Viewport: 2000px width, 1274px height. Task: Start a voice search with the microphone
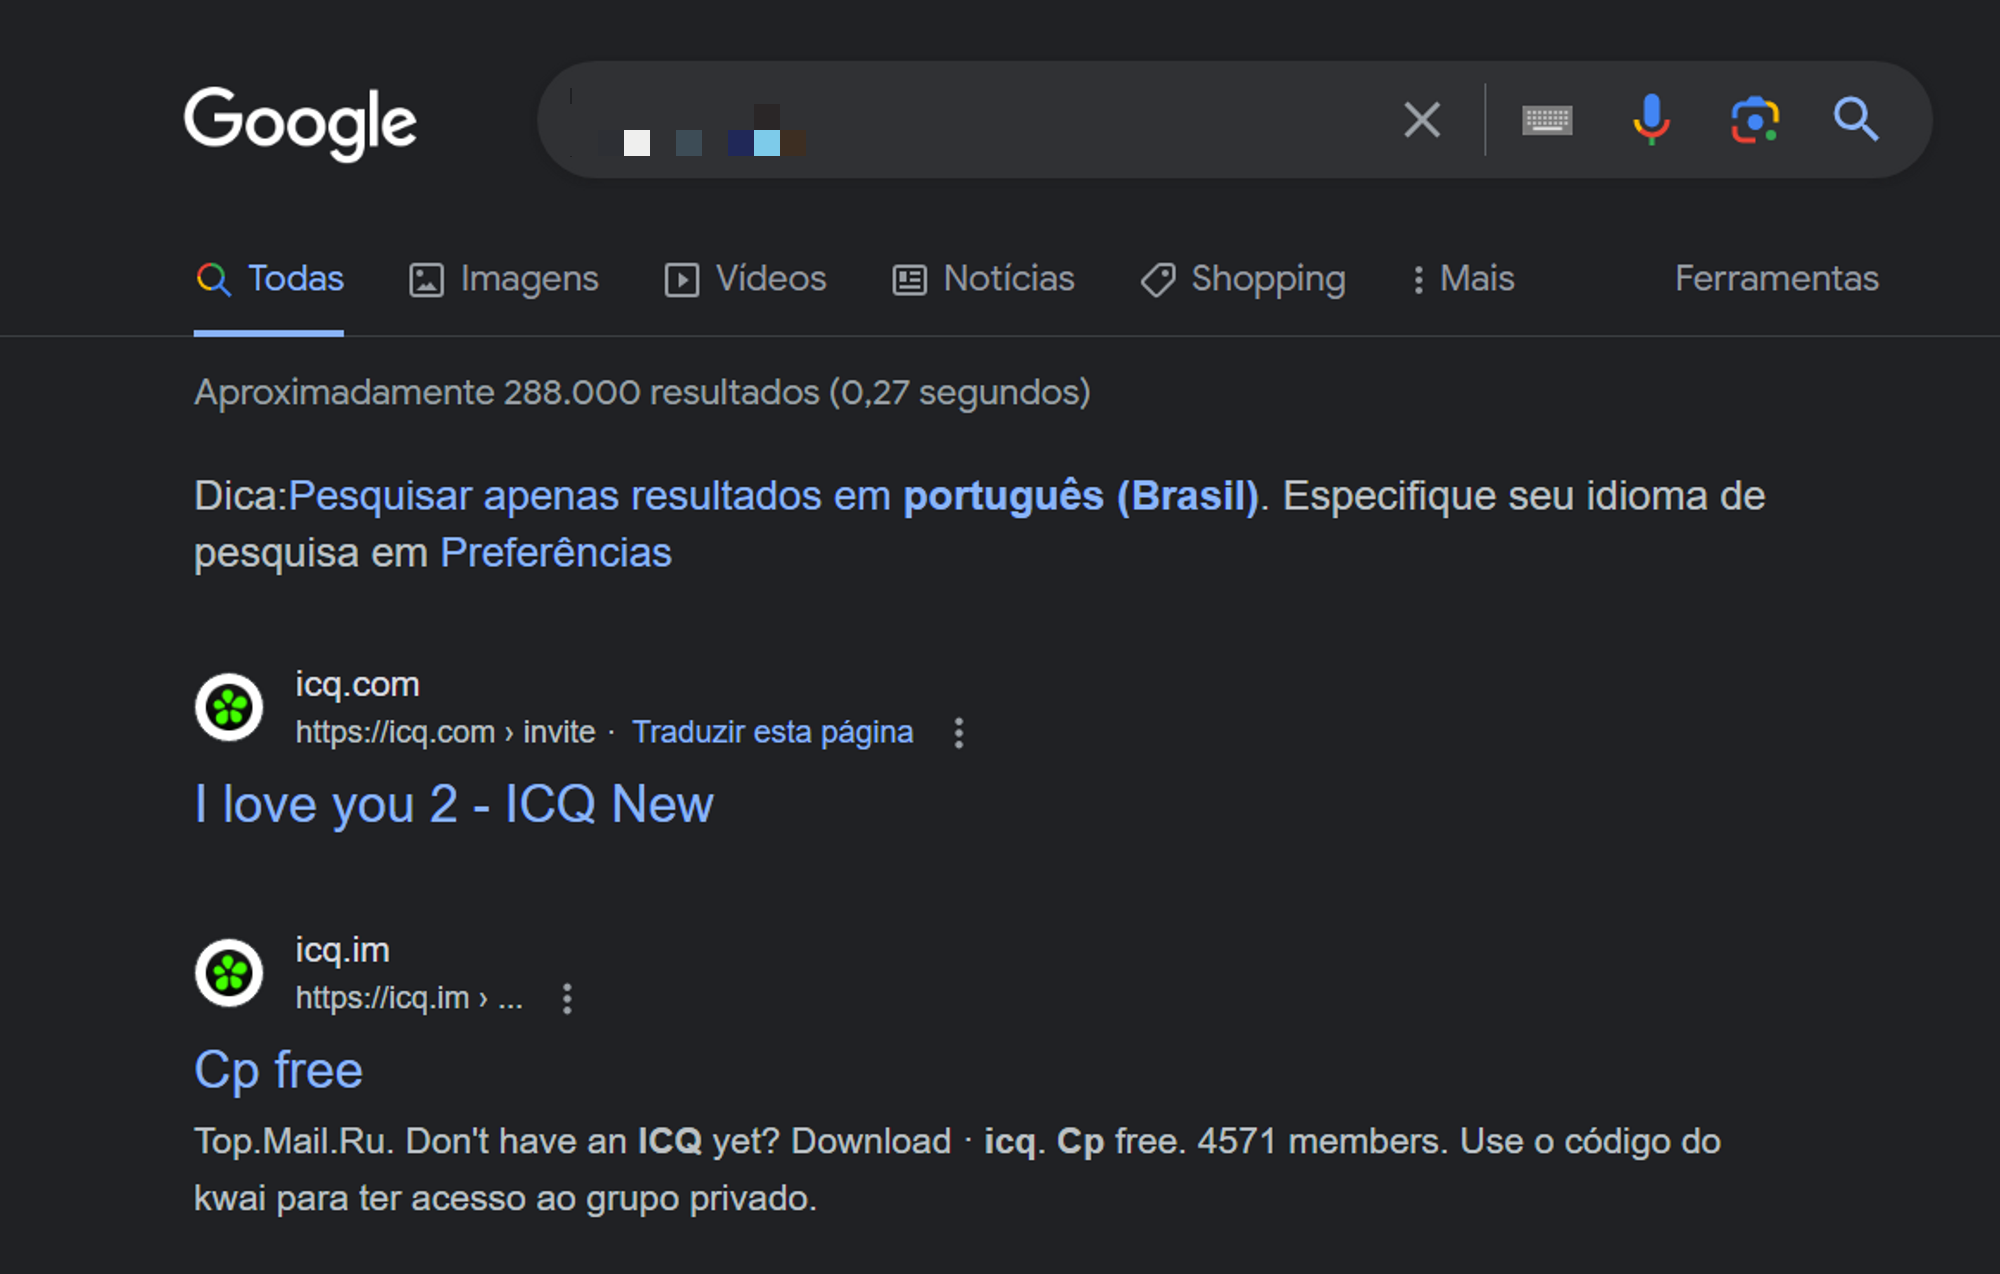coord(1651,120)
